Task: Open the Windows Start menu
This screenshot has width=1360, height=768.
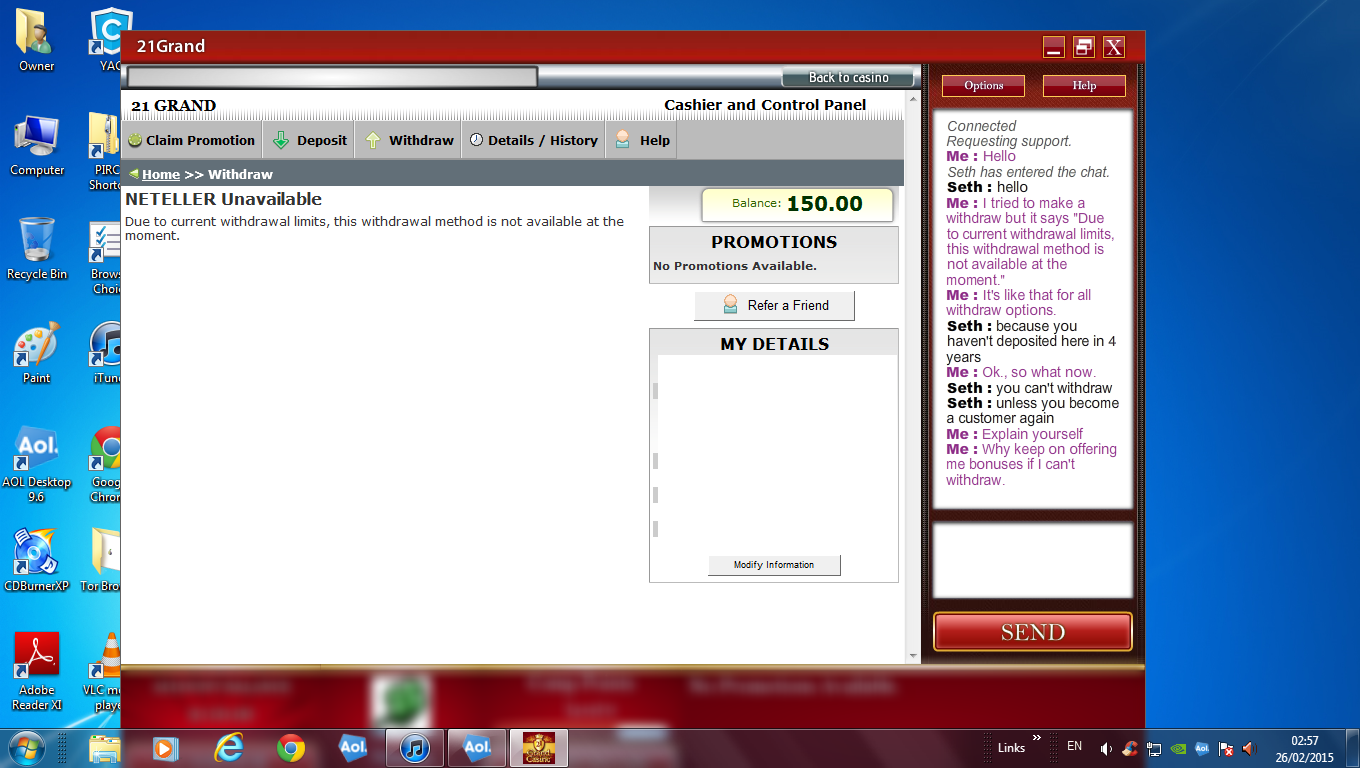Action: point(26,748)
